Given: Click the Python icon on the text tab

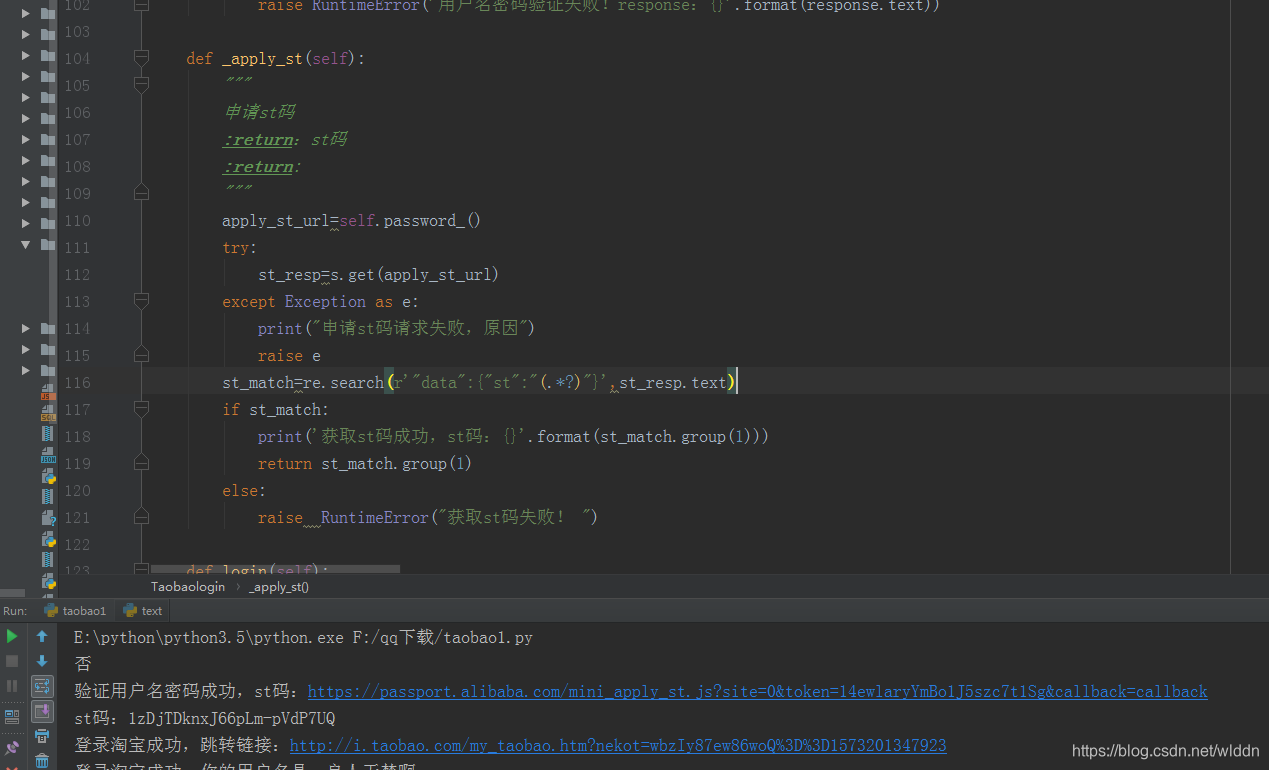Looking at the screenshot, I should pyautogui.click(x=130, y=610).
